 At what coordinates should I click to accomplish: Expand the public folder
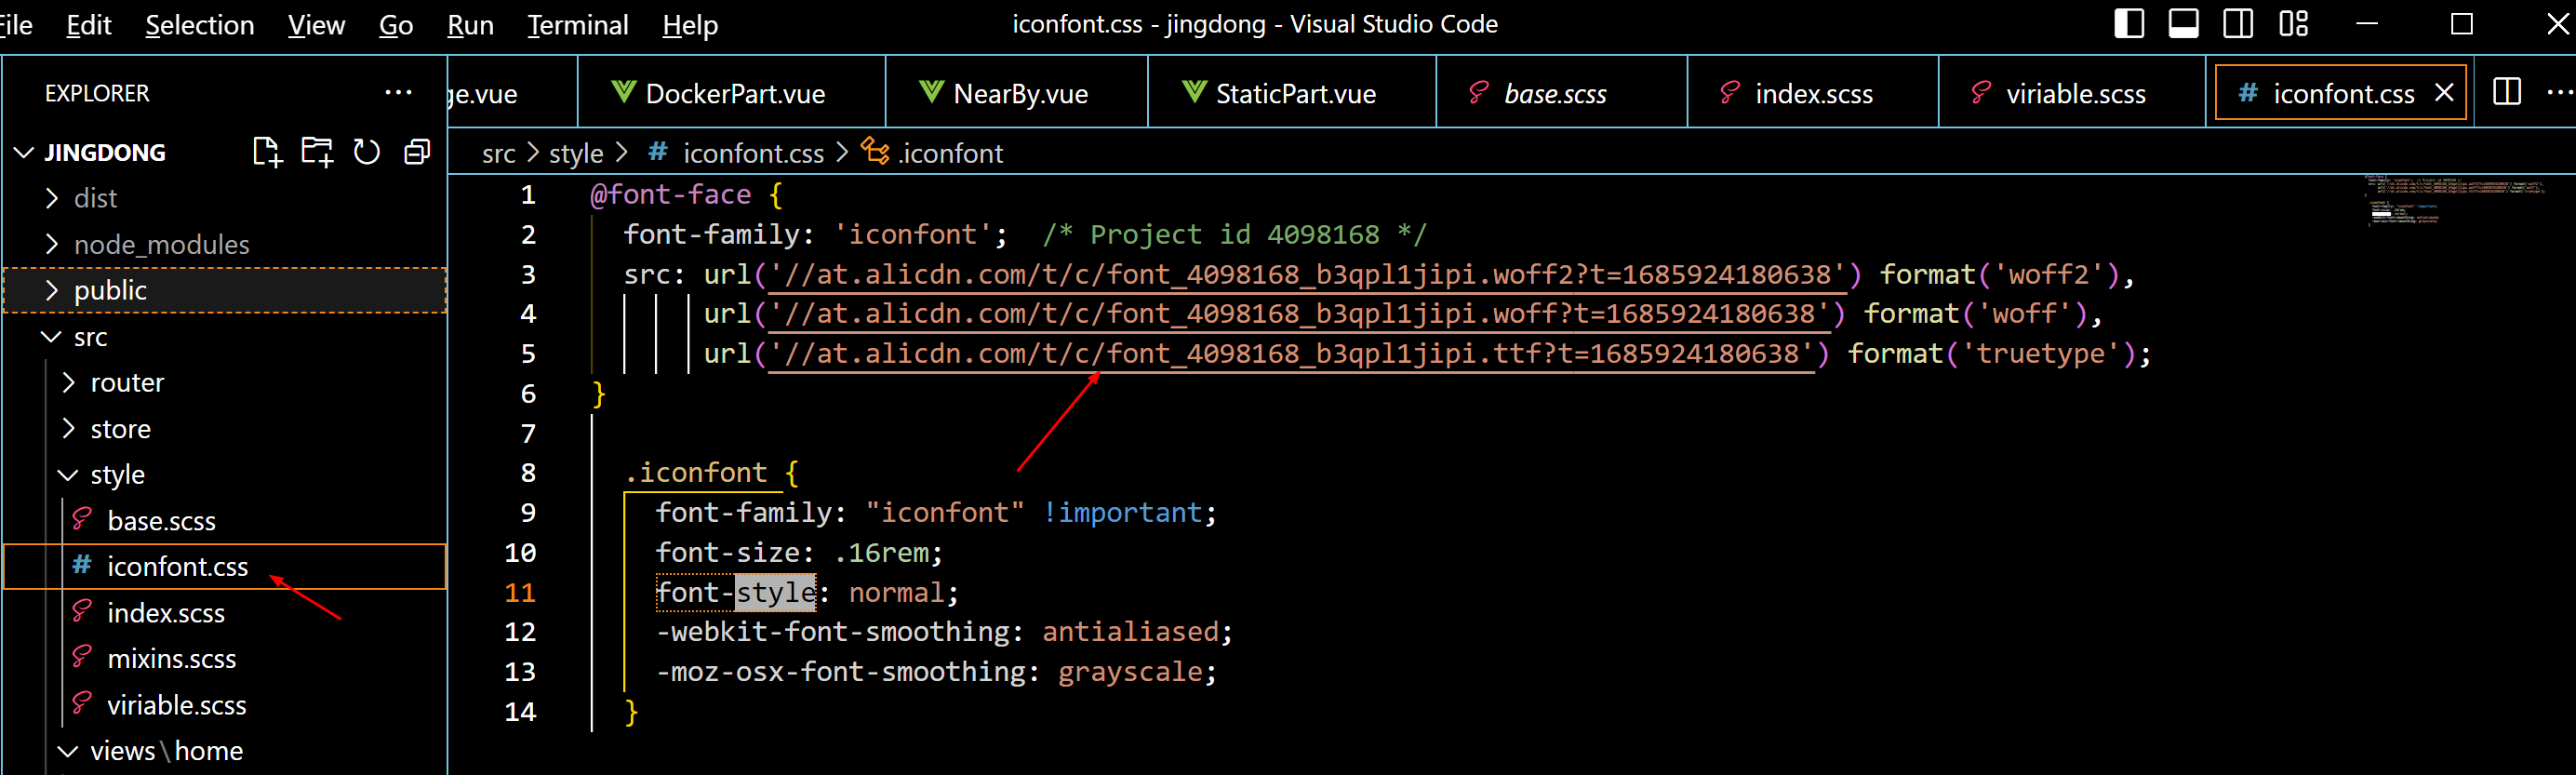[52, 290]
